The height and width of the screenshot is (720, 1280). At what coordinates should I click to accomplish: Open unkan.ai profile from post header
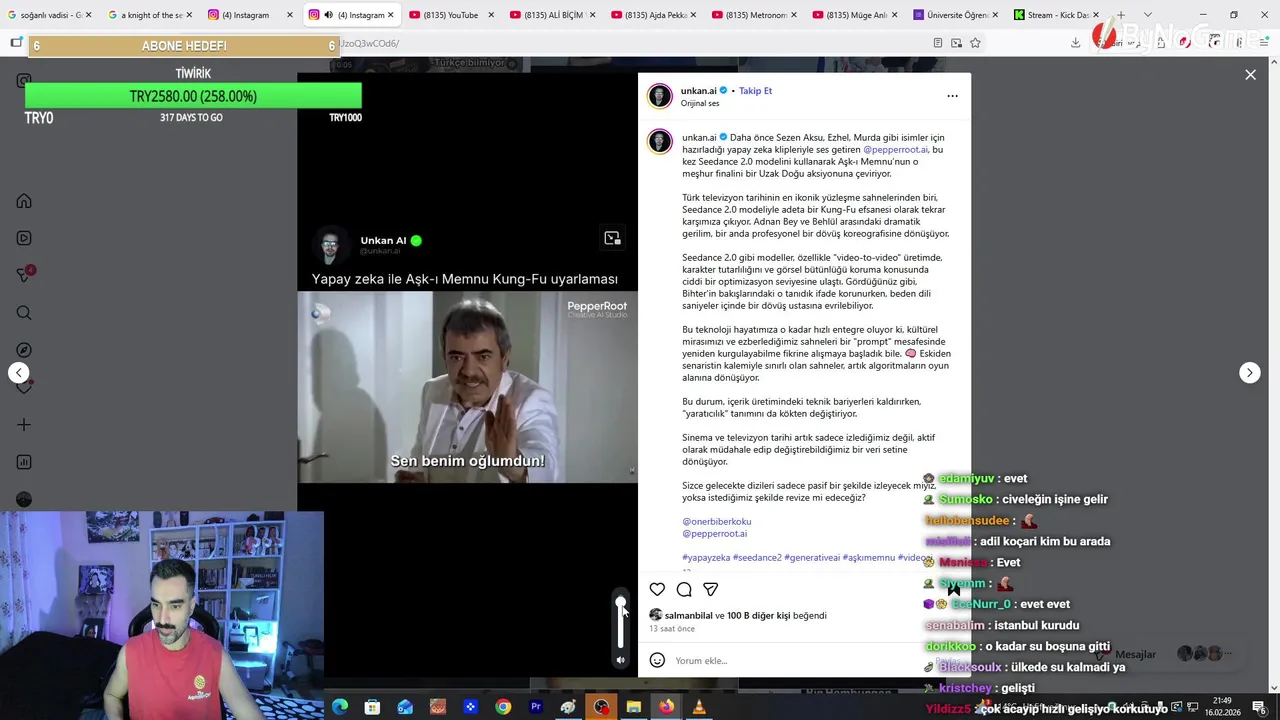(x=698, y=91)
